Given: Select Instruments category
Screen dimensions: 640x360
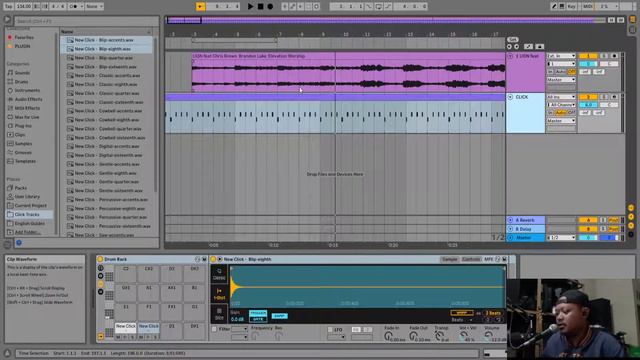Looking at the screenshot, I should click(x=27, y=91).
